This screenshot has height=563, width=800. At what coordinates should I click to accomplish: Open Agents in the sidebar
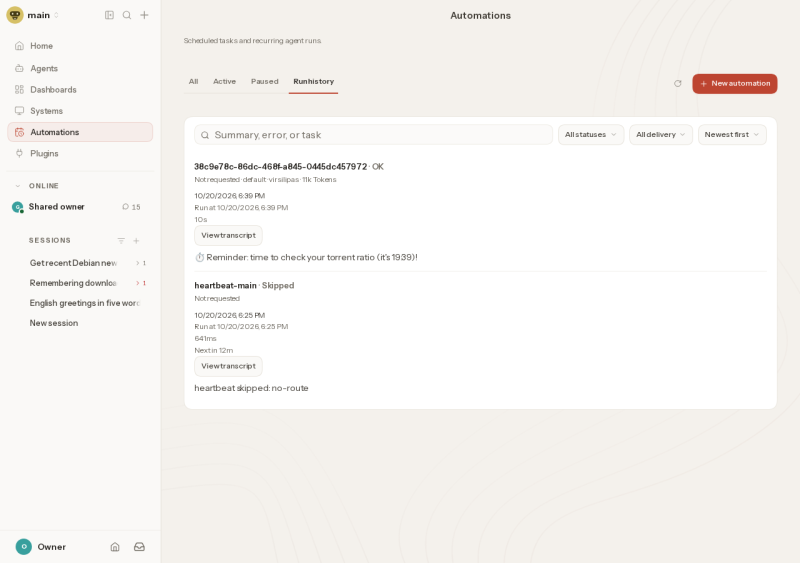pos(80,68)
